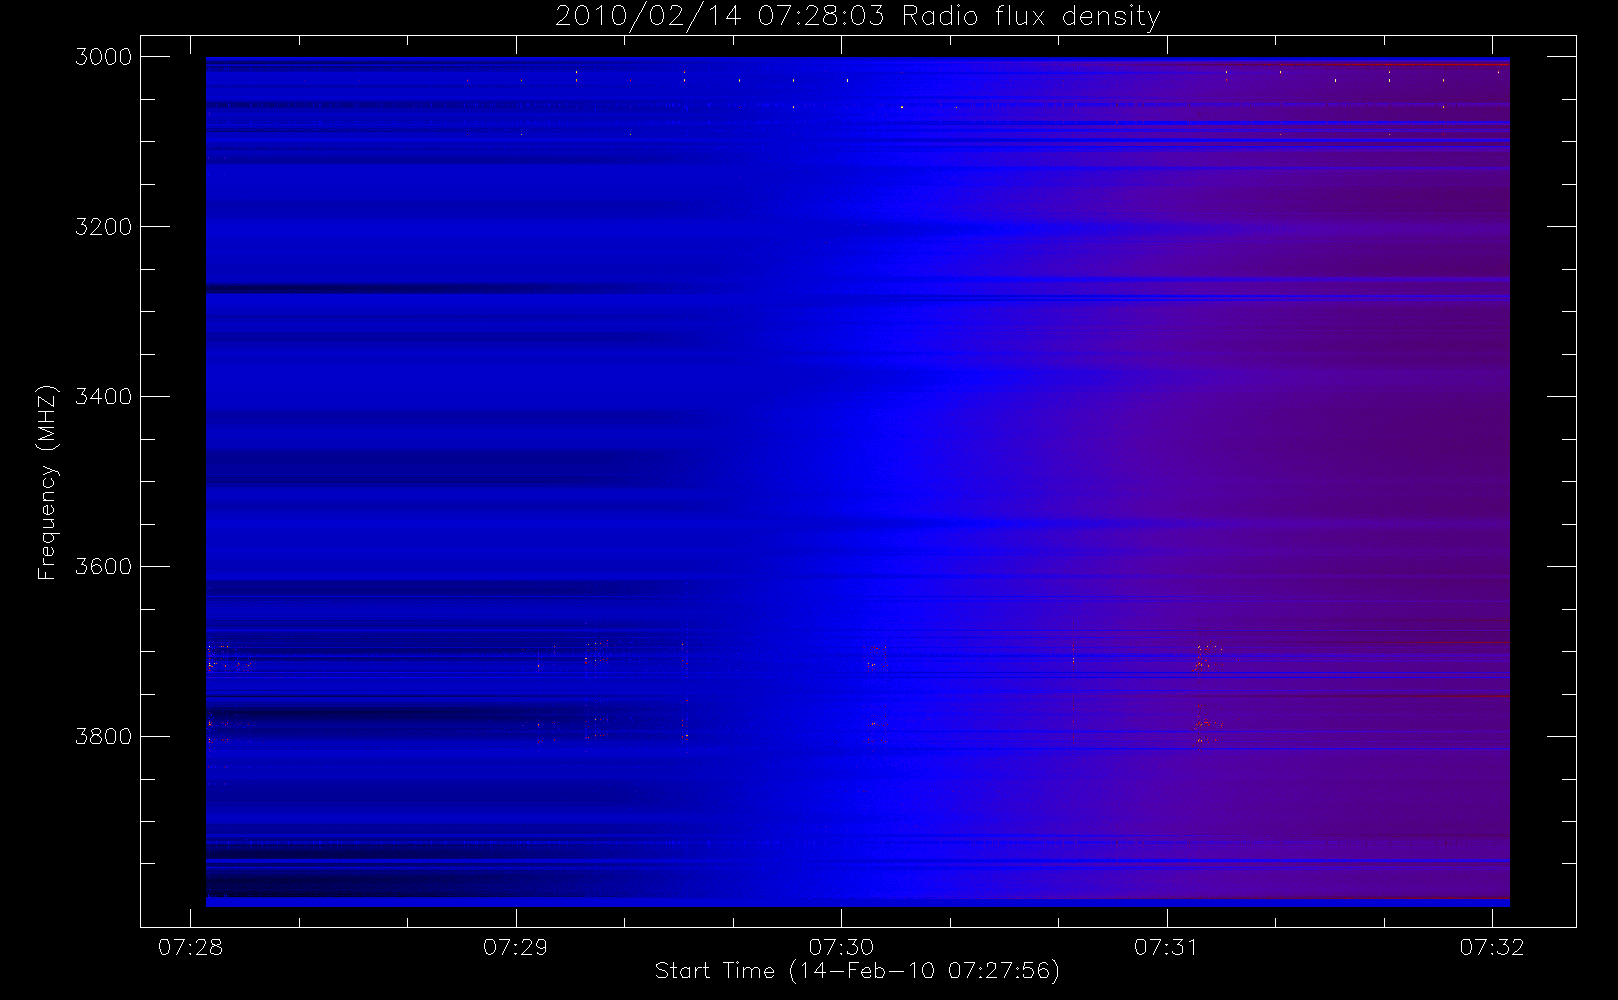Click the 07:28 time tick label
Image resolution: width=1618 pixels, height=1000 pixels.
pos(190,947)
